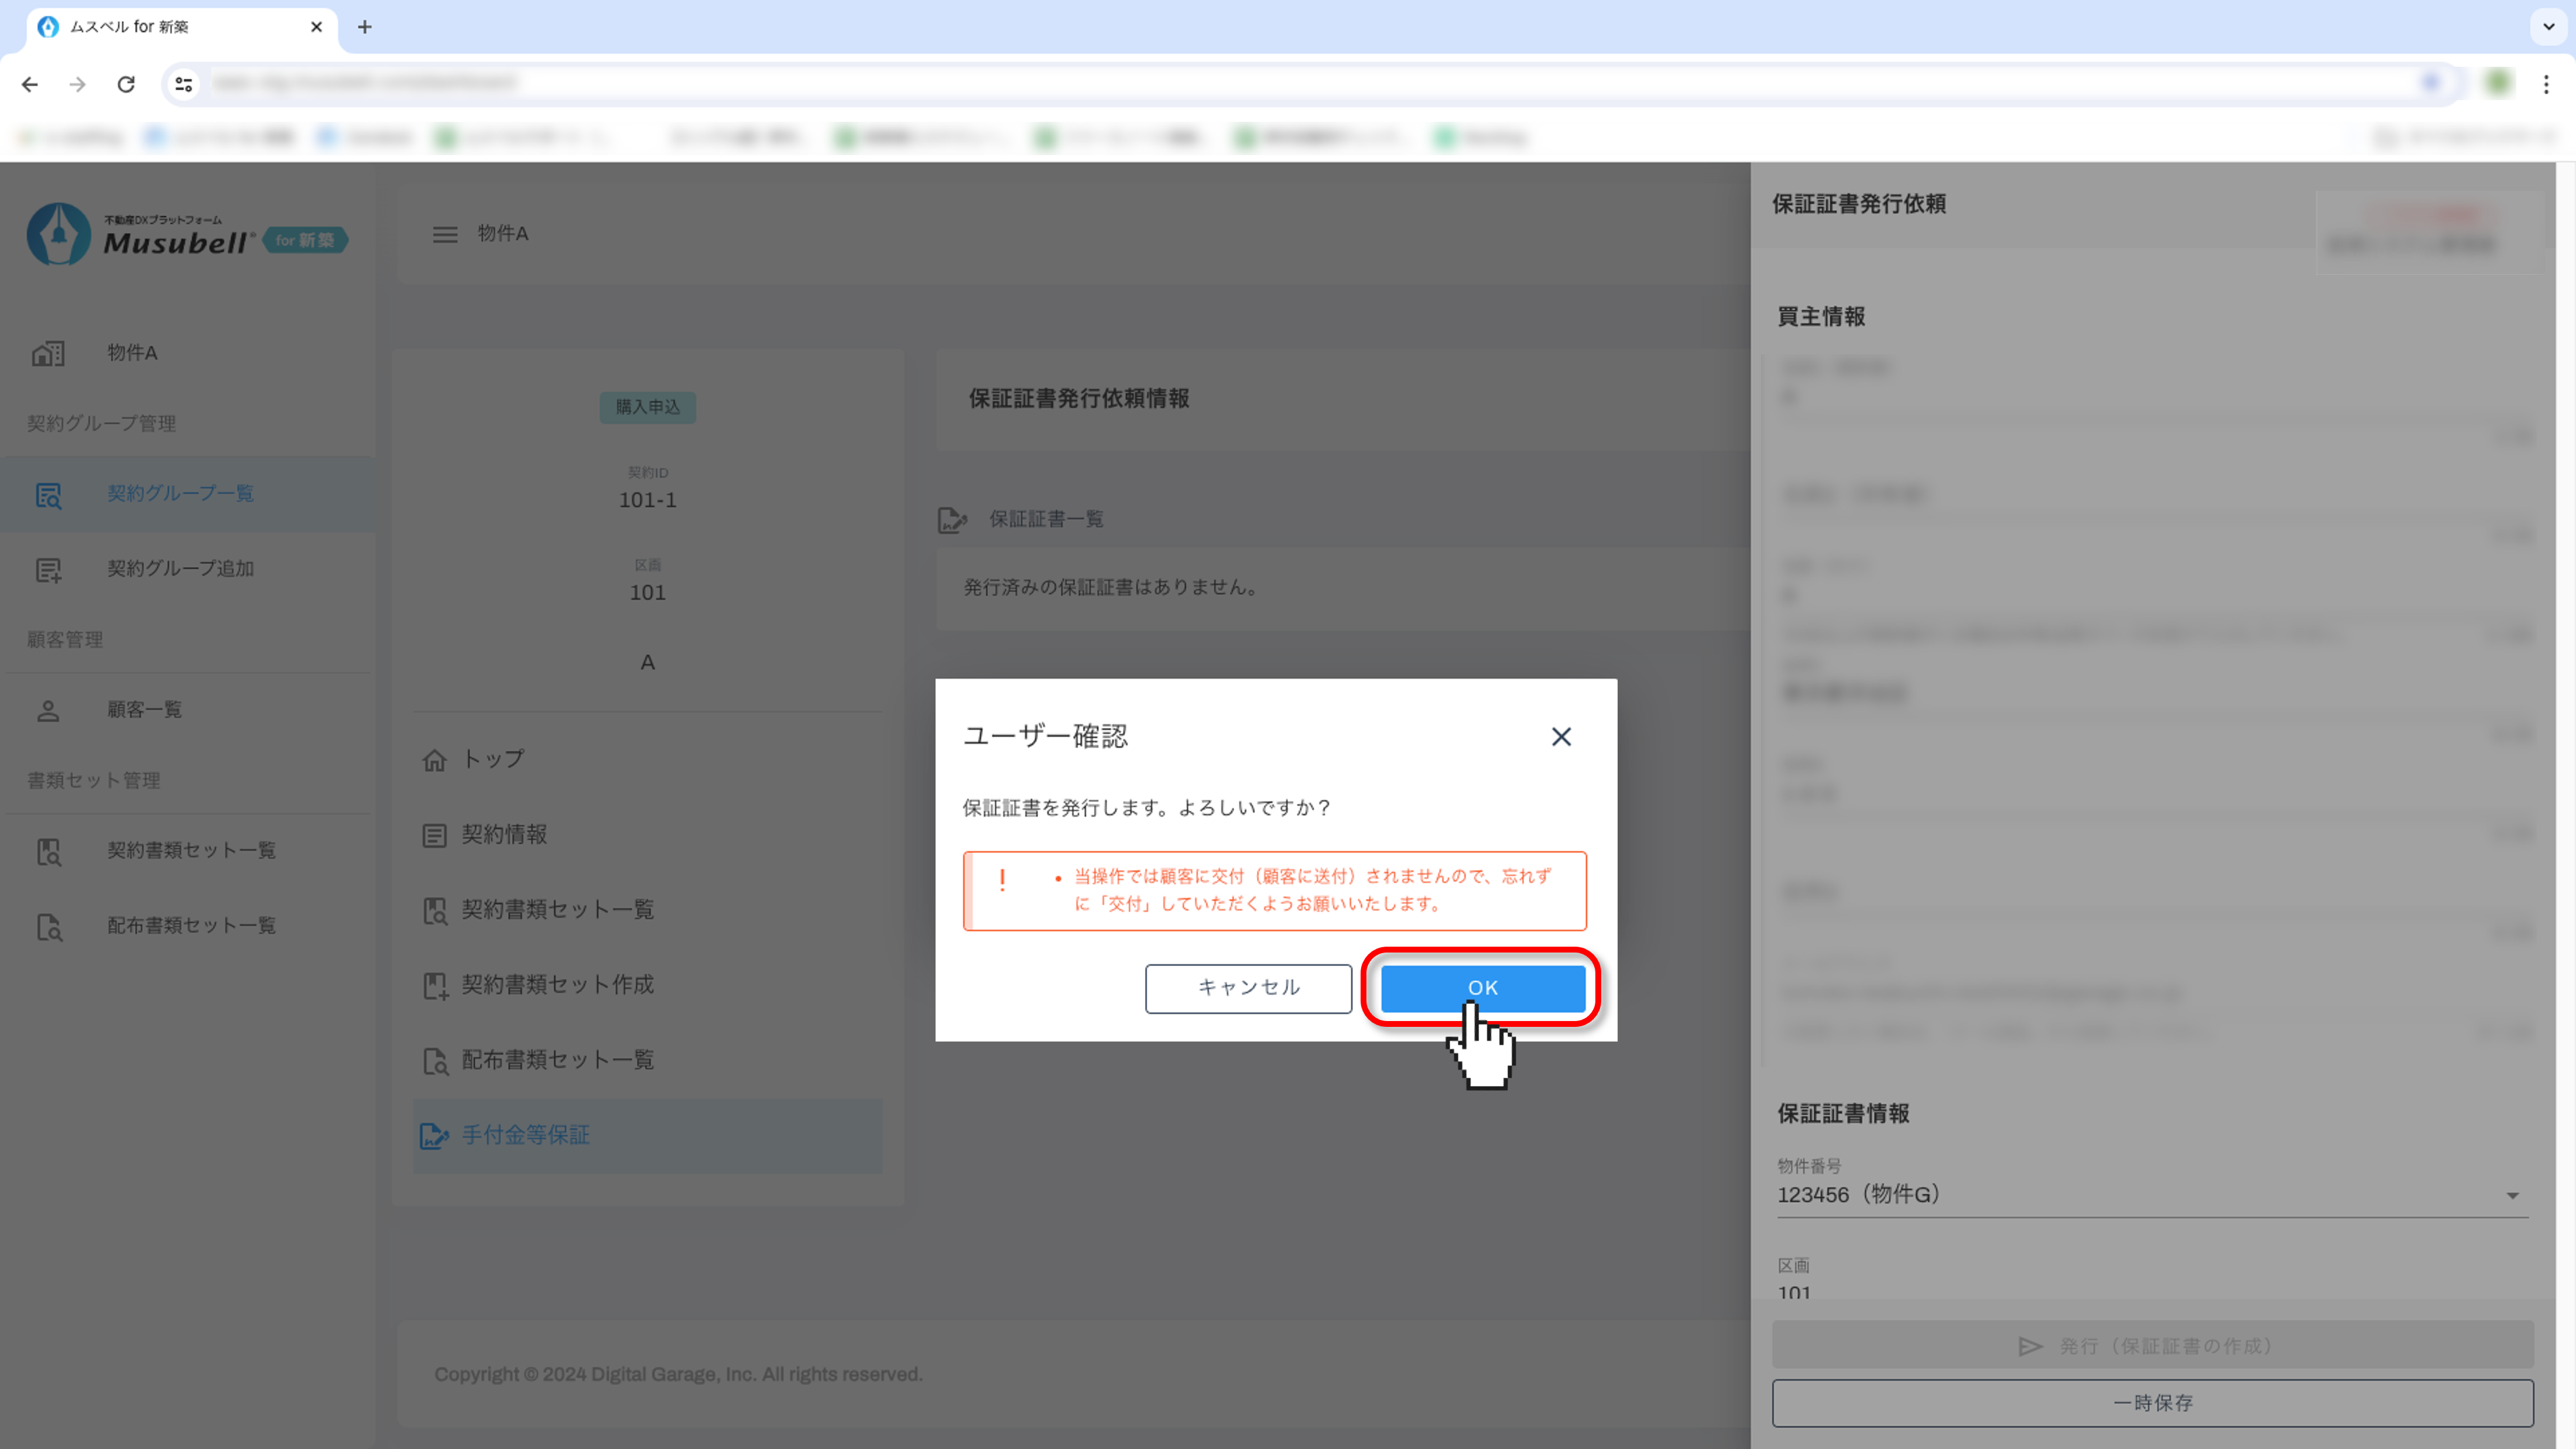This screenshot has height=1449, width=2576.
Task: Close the ユーザー確認 dialog with X
Action: point(1560,737)
